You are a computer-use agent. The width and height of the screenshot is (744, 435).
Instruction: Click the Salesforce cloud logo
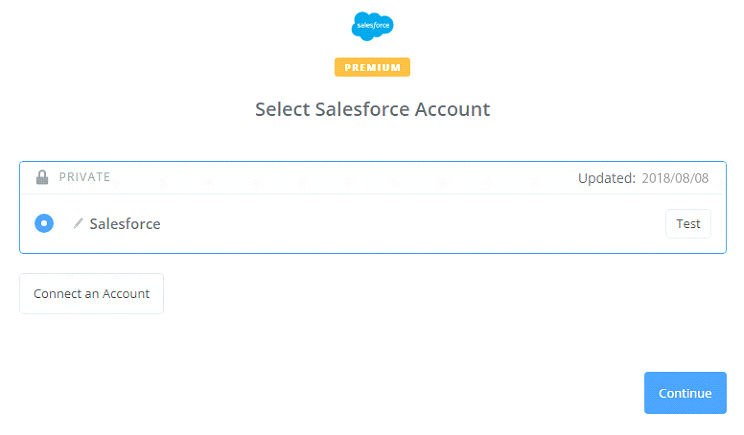coord(372,26)
